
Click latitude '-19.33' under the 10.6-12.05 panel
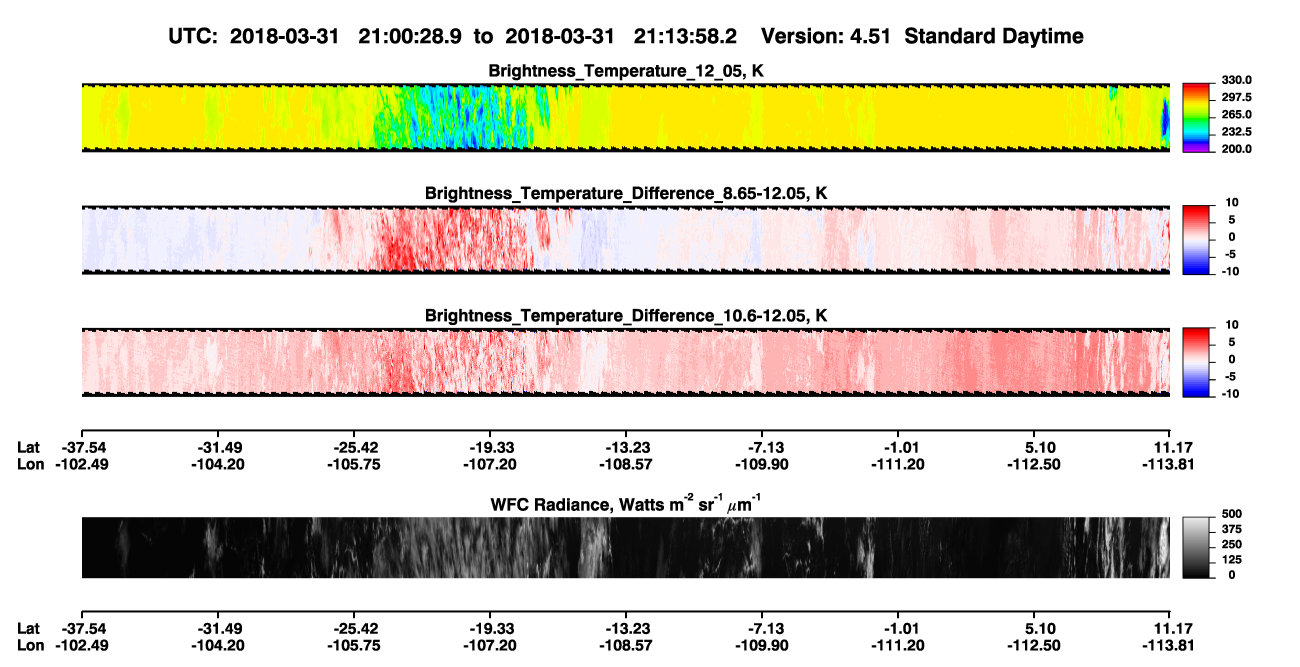click(489, 447)
